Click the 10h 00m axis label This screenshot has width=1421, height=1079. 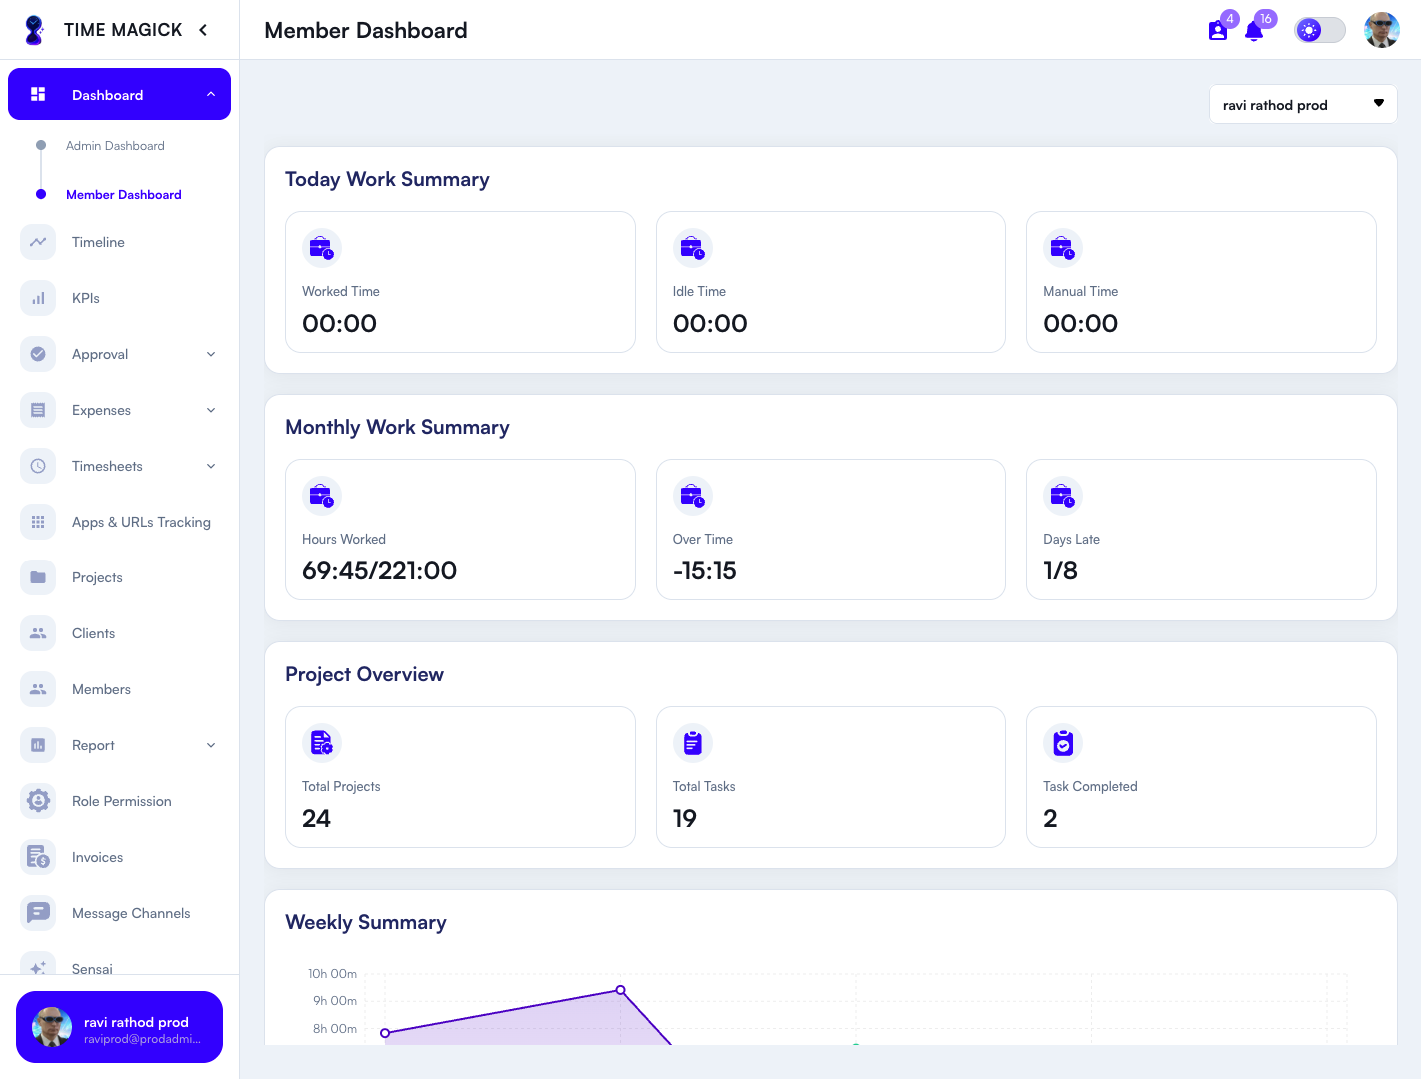(x=332, y=974)
